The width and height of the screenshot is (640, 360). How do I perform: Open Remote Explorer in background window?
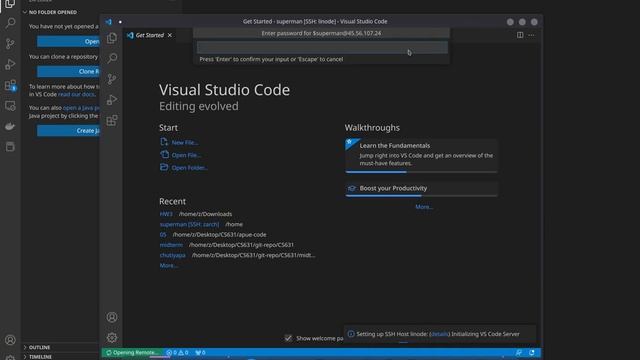coord(10,106)
